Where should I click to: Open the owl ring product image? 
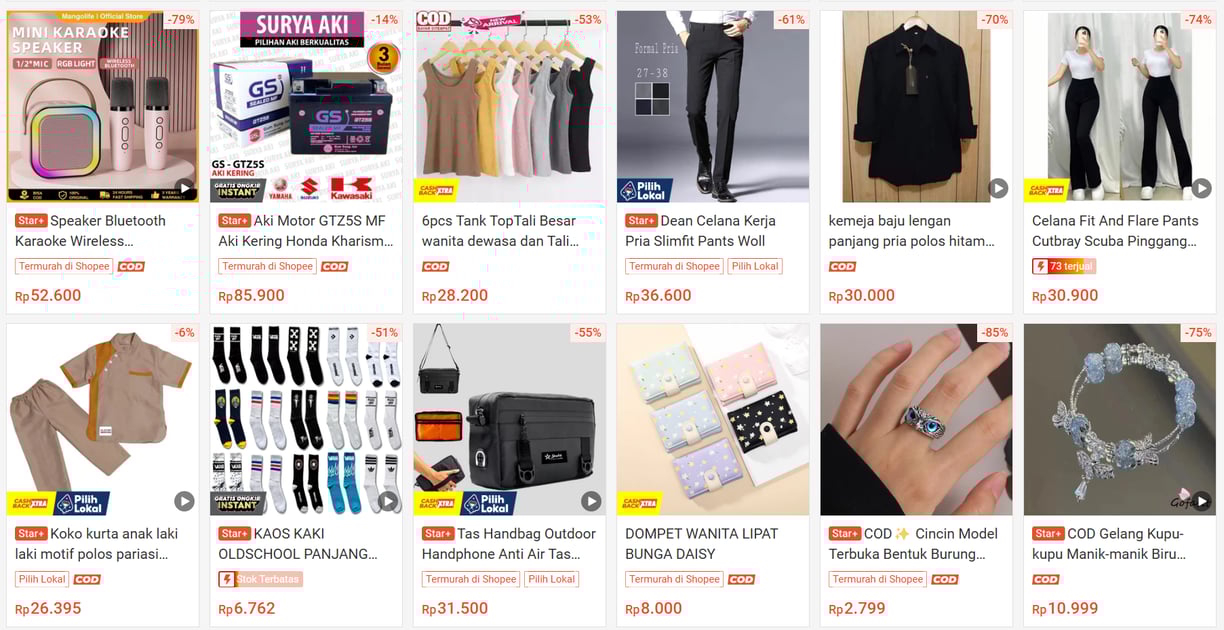click(916, 420)
